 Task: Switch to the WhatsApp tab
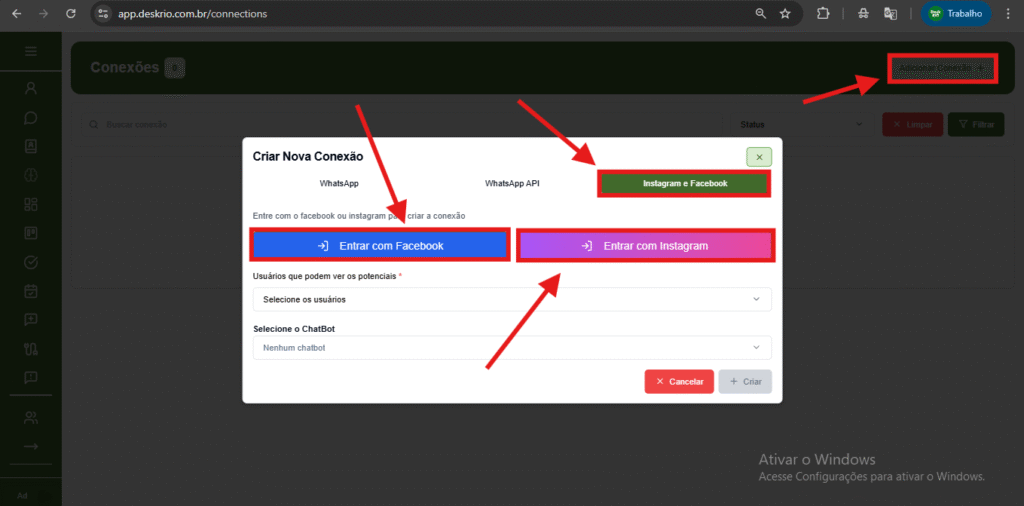coord(339,184)
